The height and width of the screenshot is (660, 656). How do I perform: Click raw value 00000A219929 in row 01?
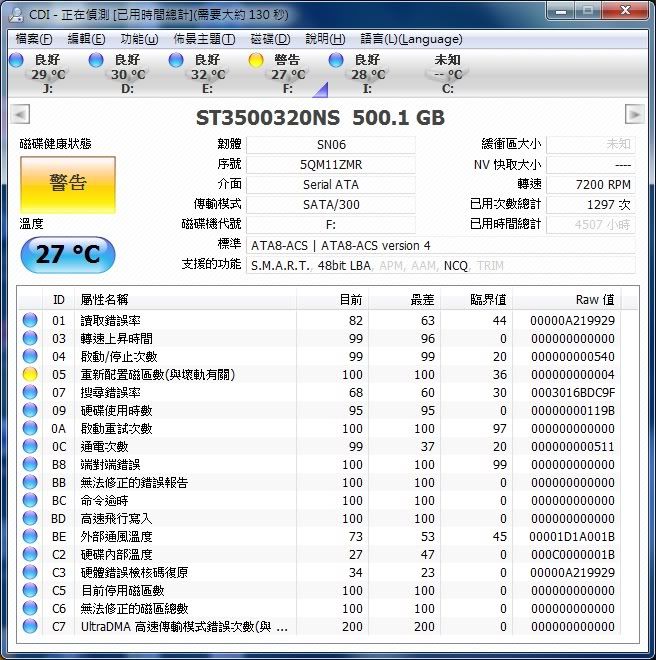(572, 321)
